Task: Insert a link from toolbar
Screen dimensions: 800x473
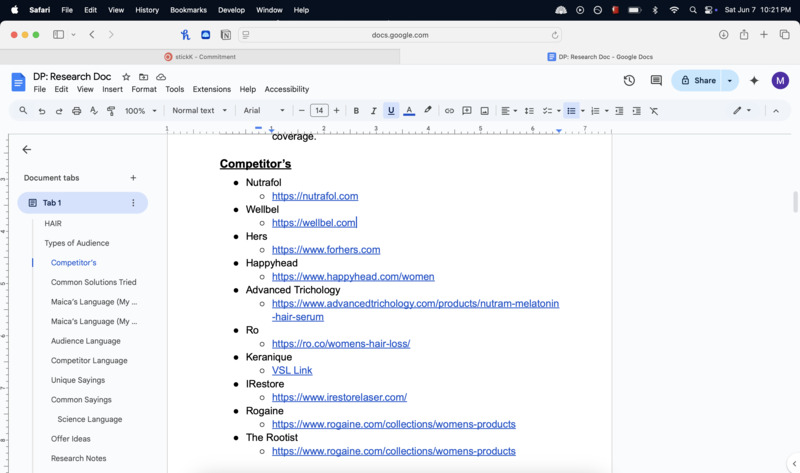Action: point(449,111)
